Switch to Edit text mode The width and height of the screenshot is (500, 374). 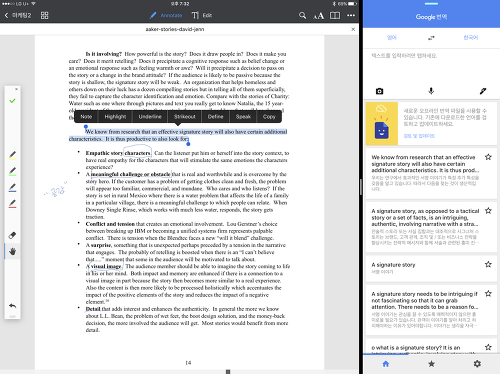pos(202,15)
